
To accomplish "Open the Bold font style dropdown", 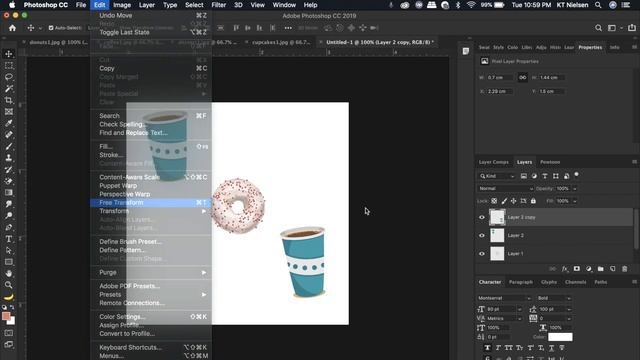I will click(x=554, y=298).
